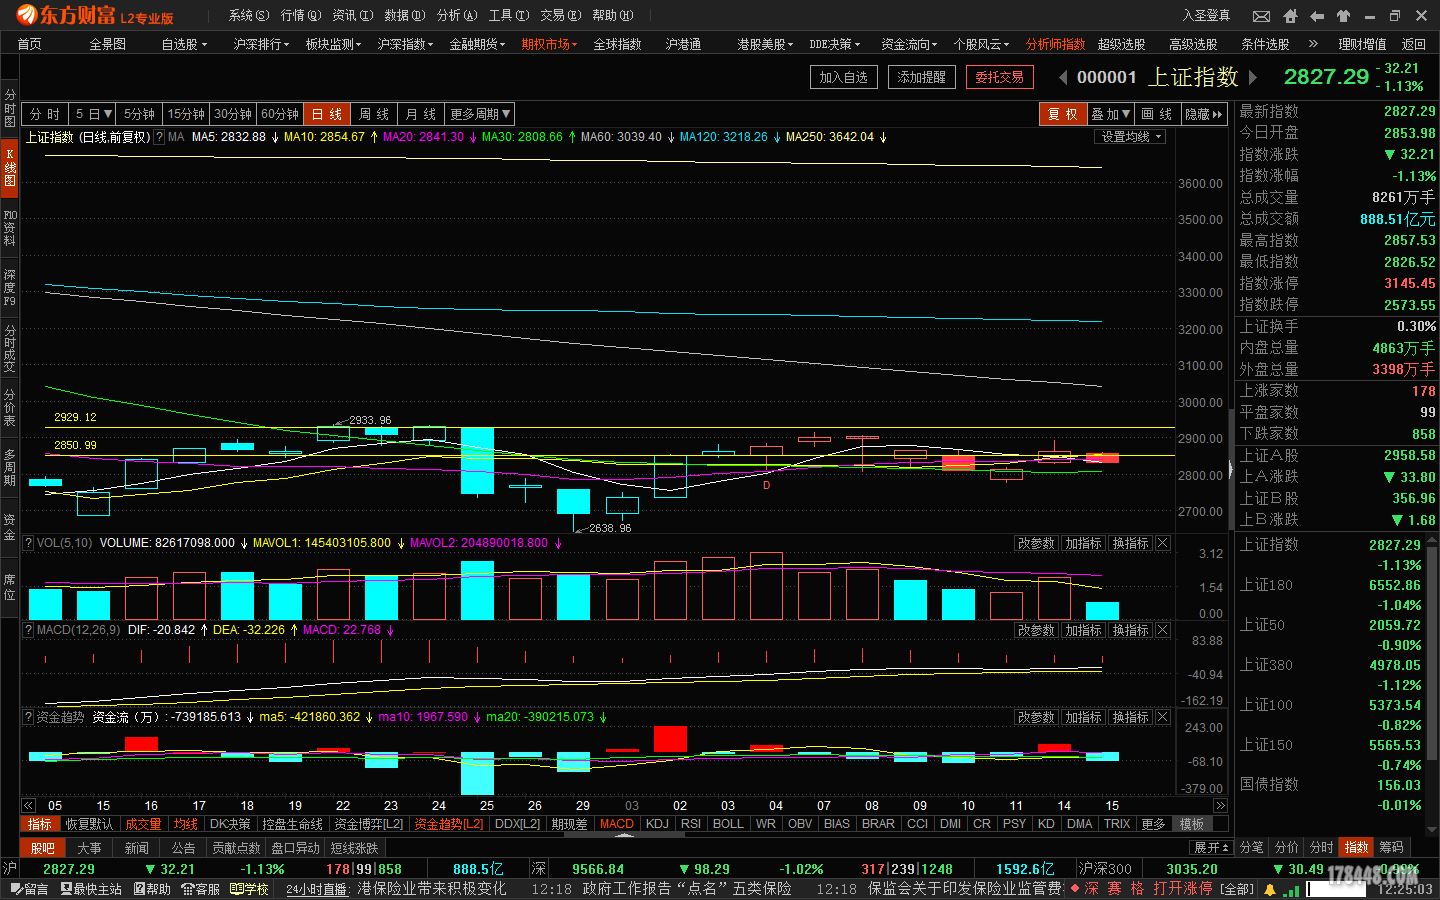Toggle the 成交量 volume indicator

pyautogui.click(x=143, y=824)
